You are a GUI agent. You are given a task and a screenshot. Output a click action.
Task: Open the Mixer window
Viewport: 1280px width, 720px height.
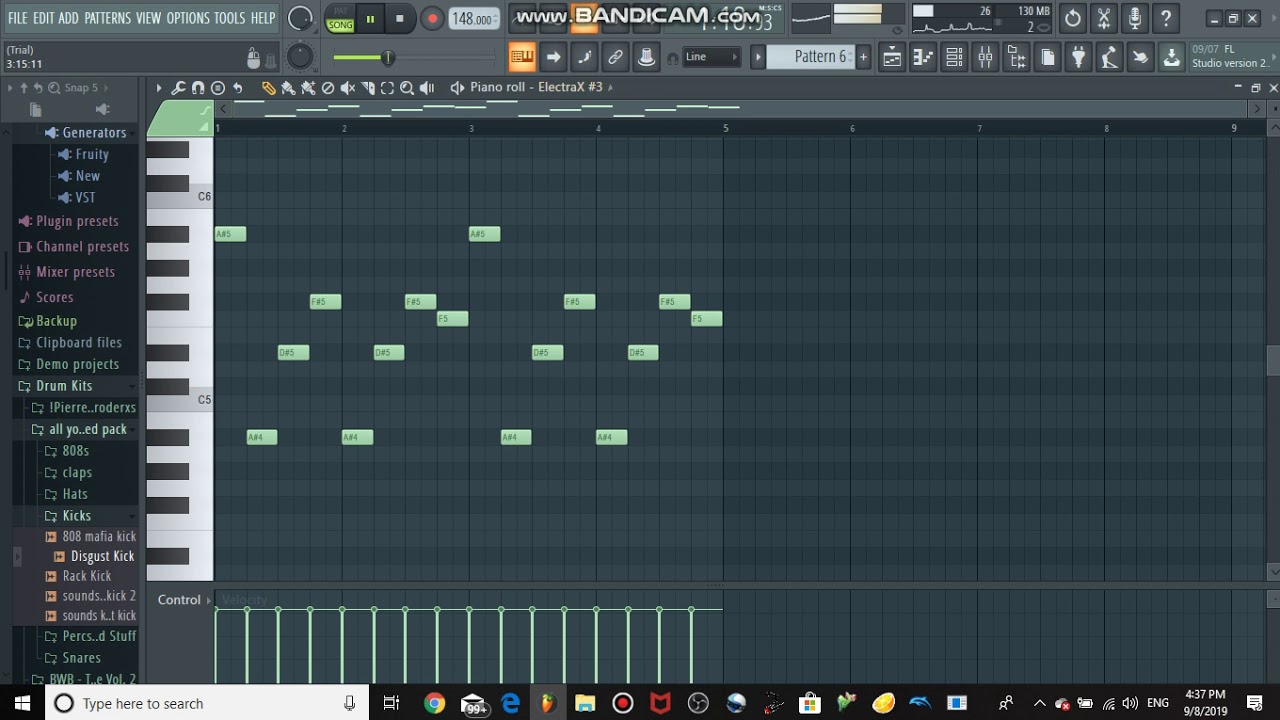[985, 57]
